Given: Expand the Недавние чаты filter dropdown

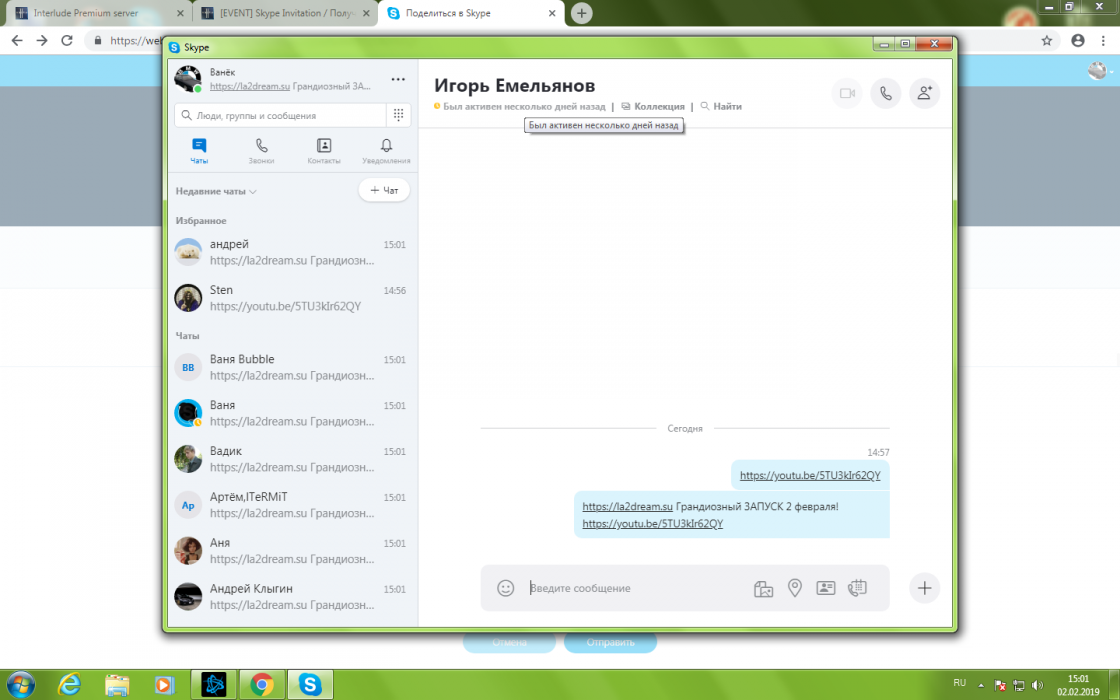Looking at the screenshot, I should point(216,191).
